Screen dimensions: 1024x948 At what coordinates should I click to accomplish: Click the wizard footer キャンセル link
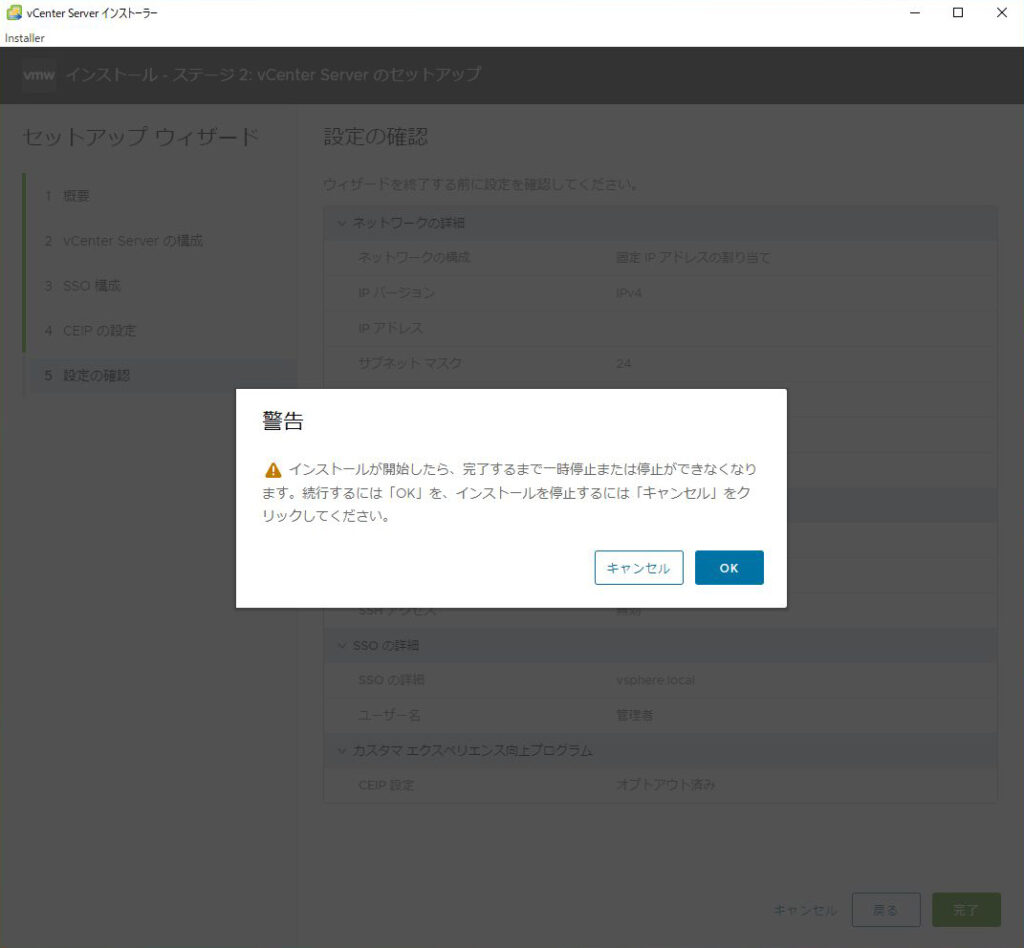click(x=805, y=910)
